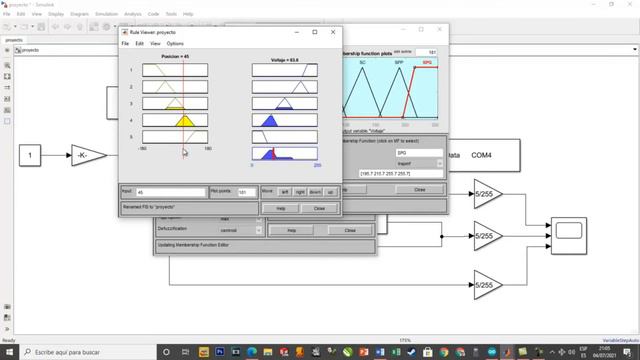The image size is (640, 360).
Task: Click Help button in FIS Editor window
Action: [291, 231]
